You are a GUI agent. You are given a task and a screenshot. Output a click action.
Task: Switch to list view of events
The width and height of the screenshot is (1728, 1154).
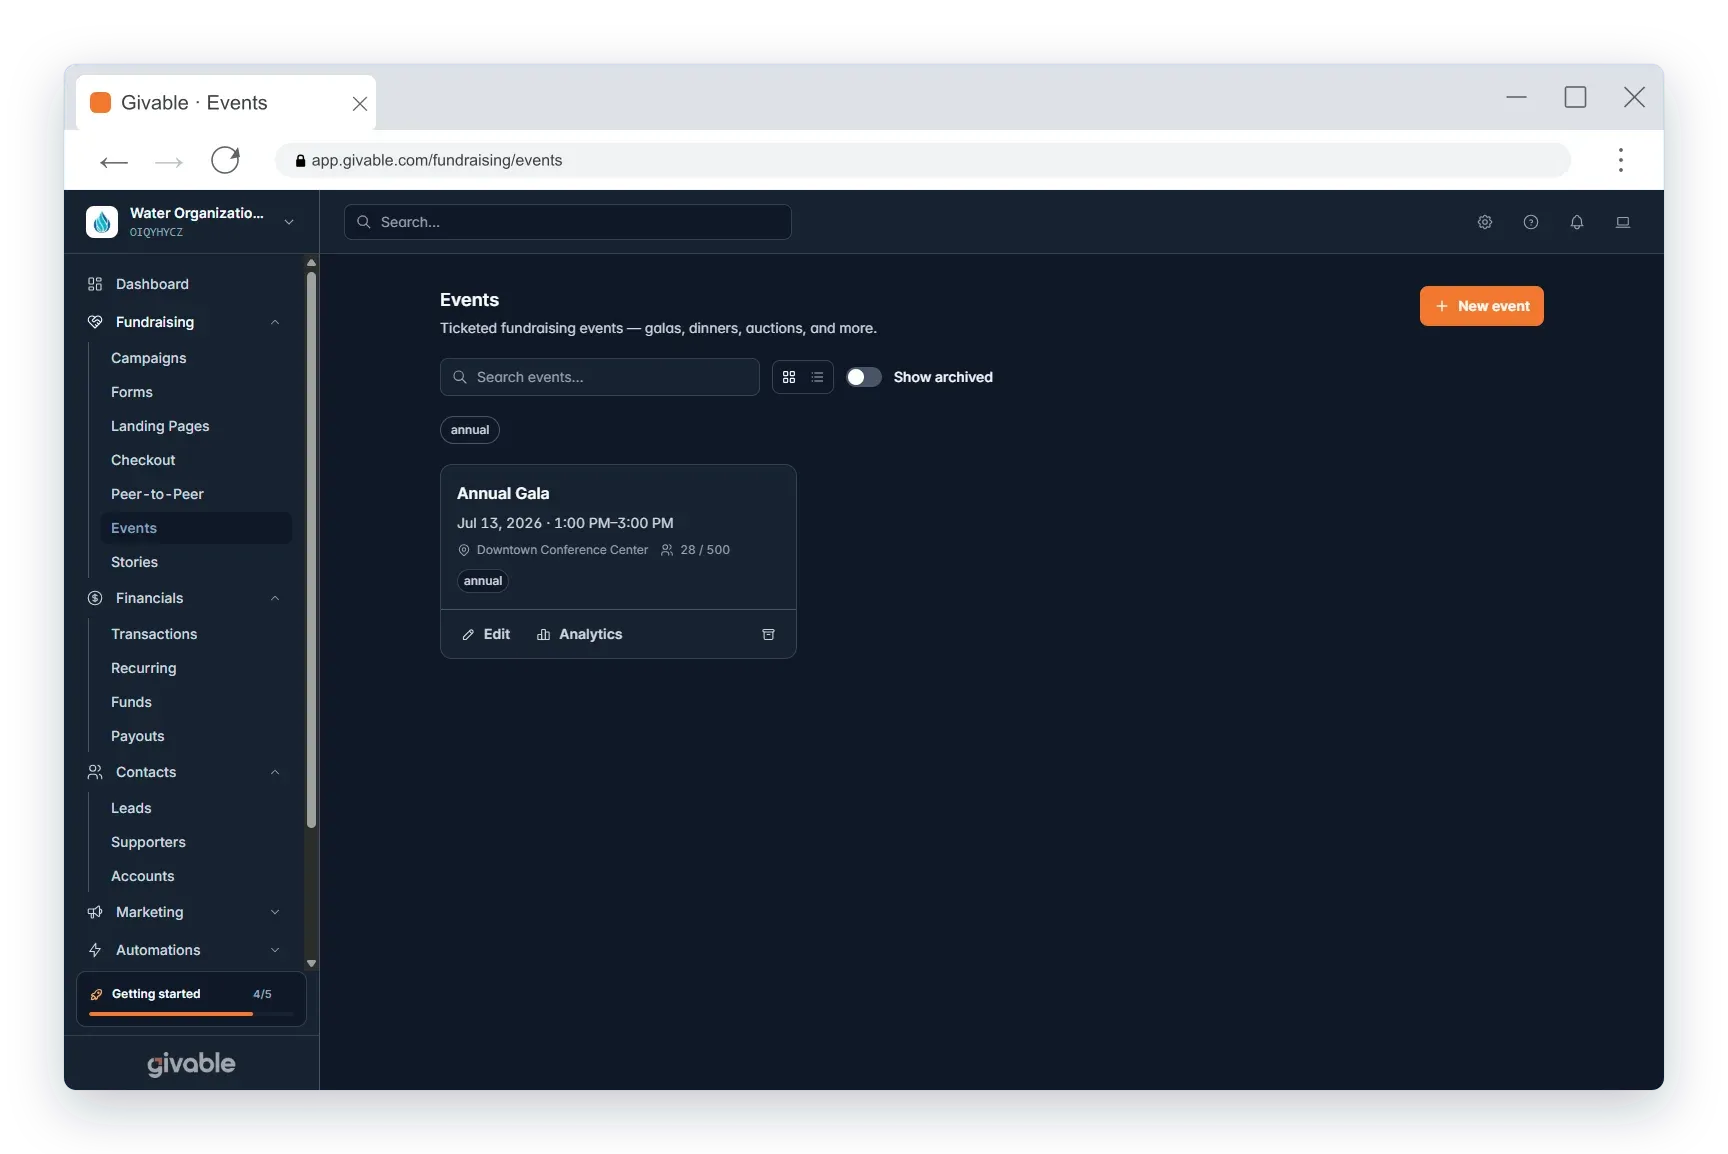(817, 377)
